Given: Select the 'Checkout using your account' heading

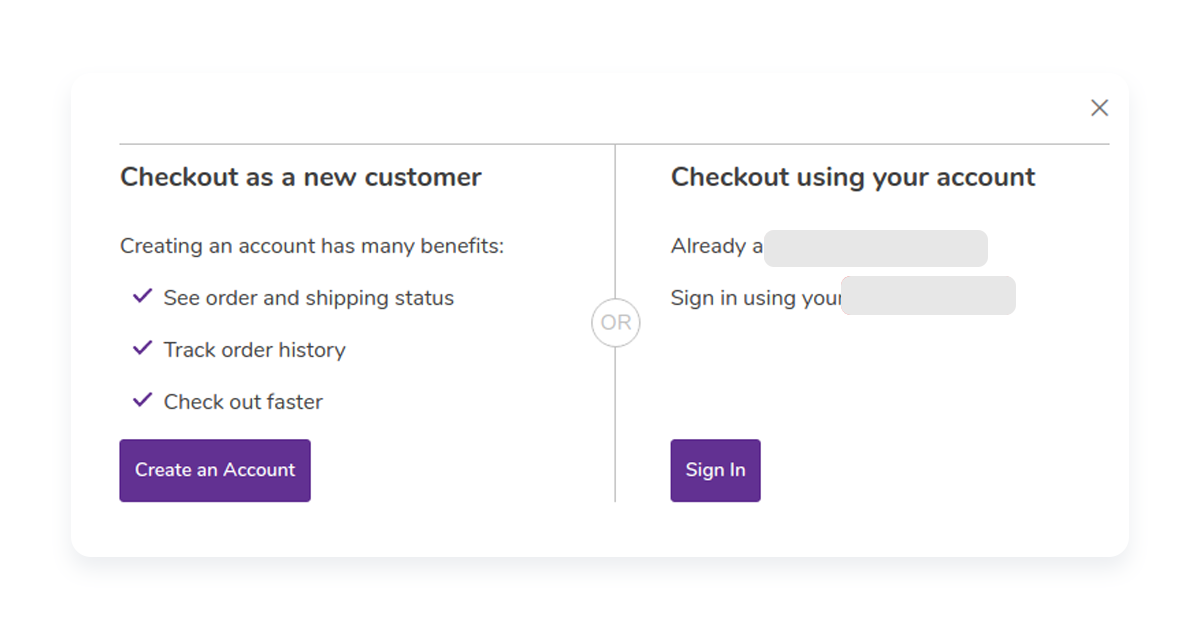Looking at the screenshot, I should 853,178.
